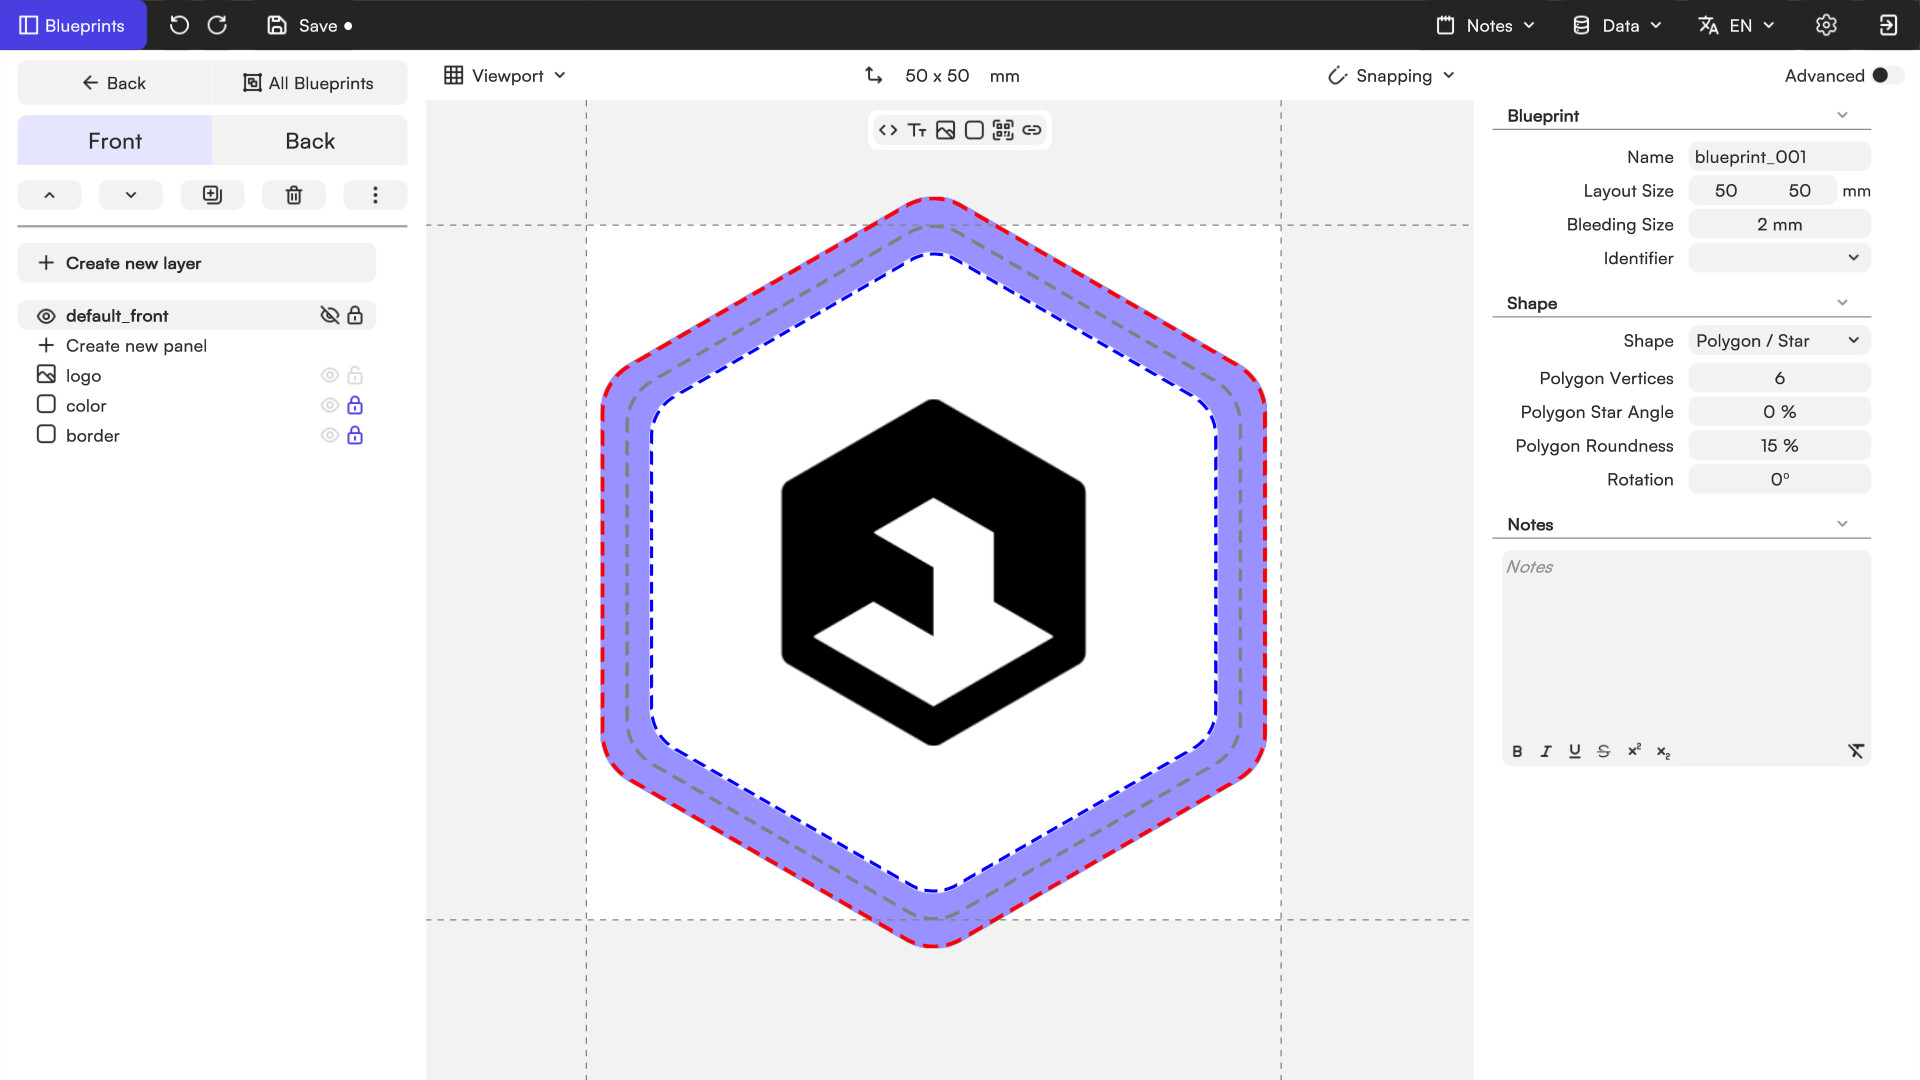1920x1080 pixels.
Task: Open All Blueprints
Action: pyautogui.click(x=309, y=83)
